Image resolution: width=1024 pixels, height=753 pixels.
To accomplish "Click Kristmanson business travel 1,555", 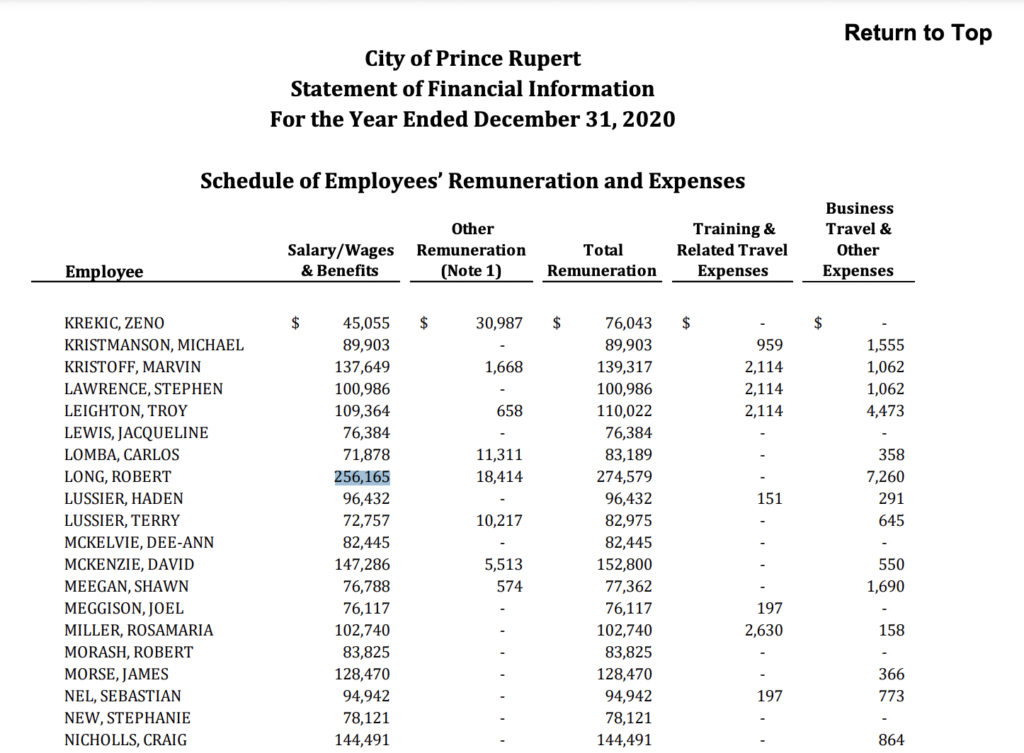I will 886,345.
